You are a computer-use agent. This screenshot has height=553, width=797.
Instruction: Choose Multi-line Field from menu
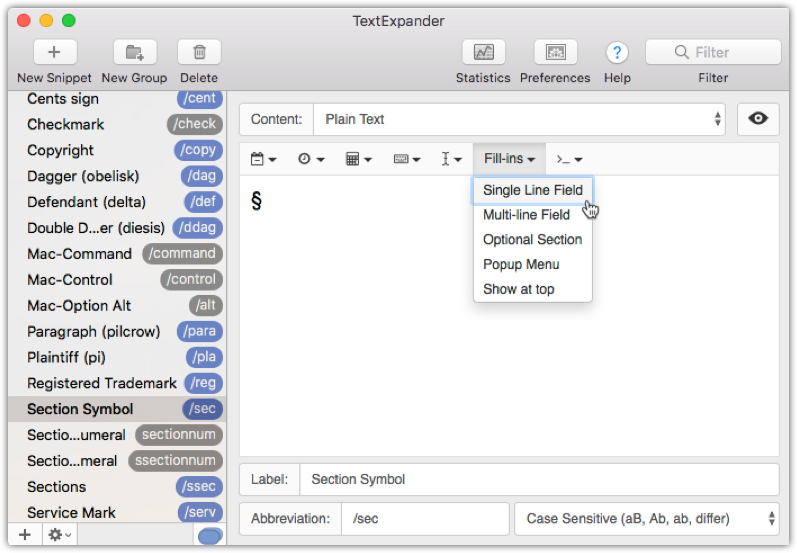(x=533, y=215)
